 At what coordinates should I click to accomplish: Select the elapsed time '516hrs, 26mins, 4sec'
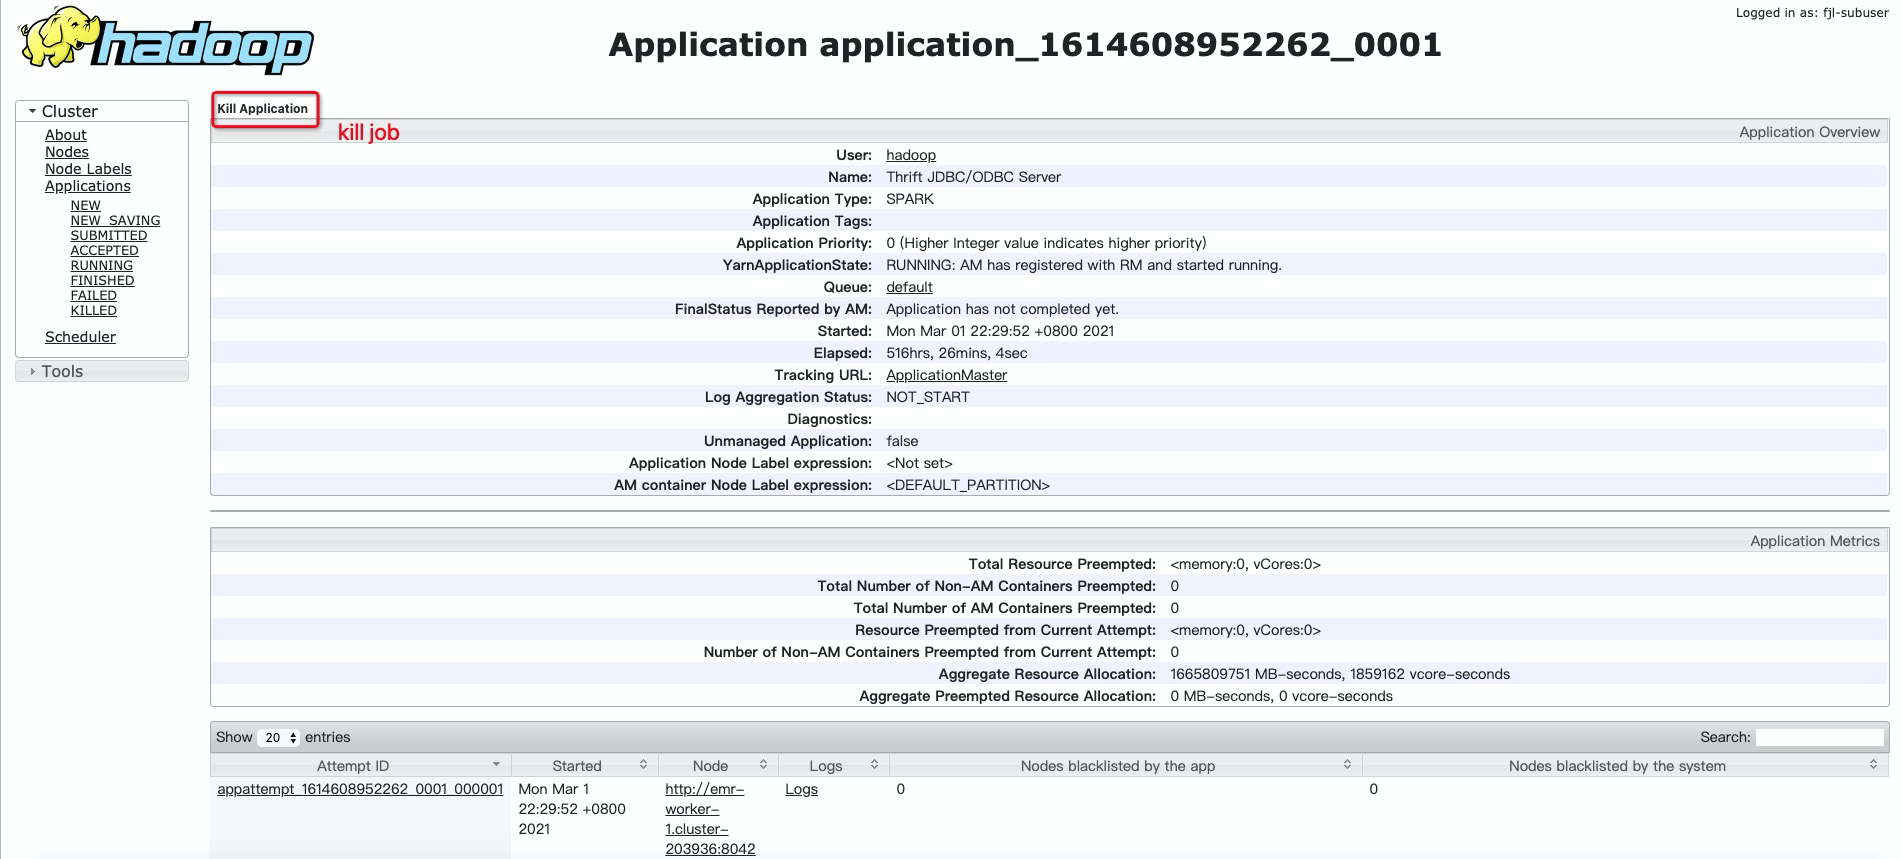coord(956,353)
